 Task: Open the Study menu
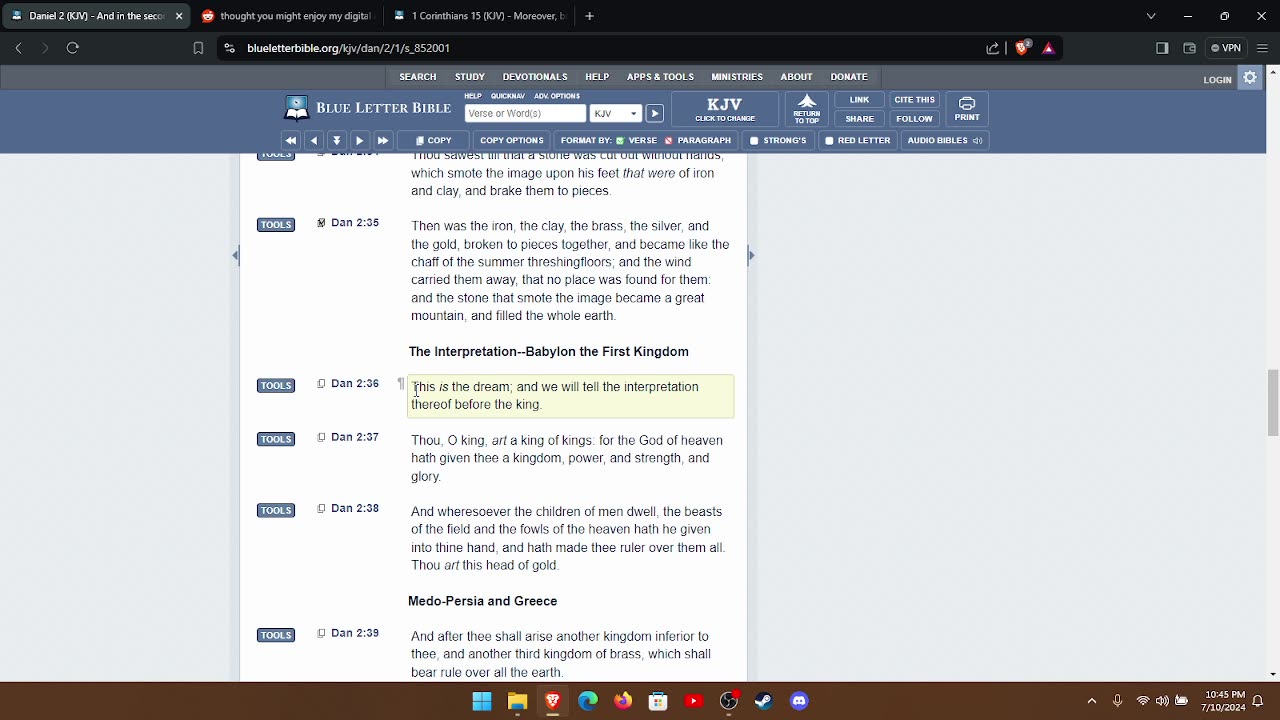pyautogui.click(x=470, y=77)
